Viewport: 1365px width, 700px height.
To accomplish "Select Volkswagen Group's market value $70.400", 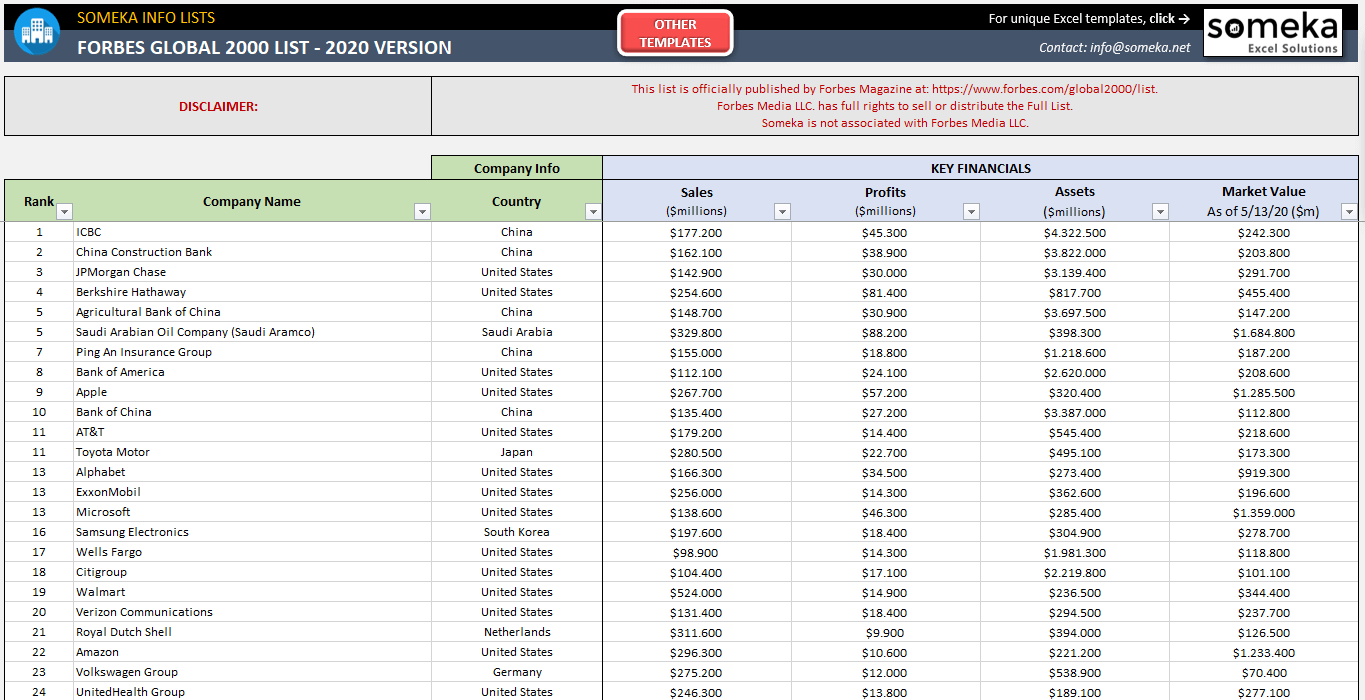I will click(1264, 673).
